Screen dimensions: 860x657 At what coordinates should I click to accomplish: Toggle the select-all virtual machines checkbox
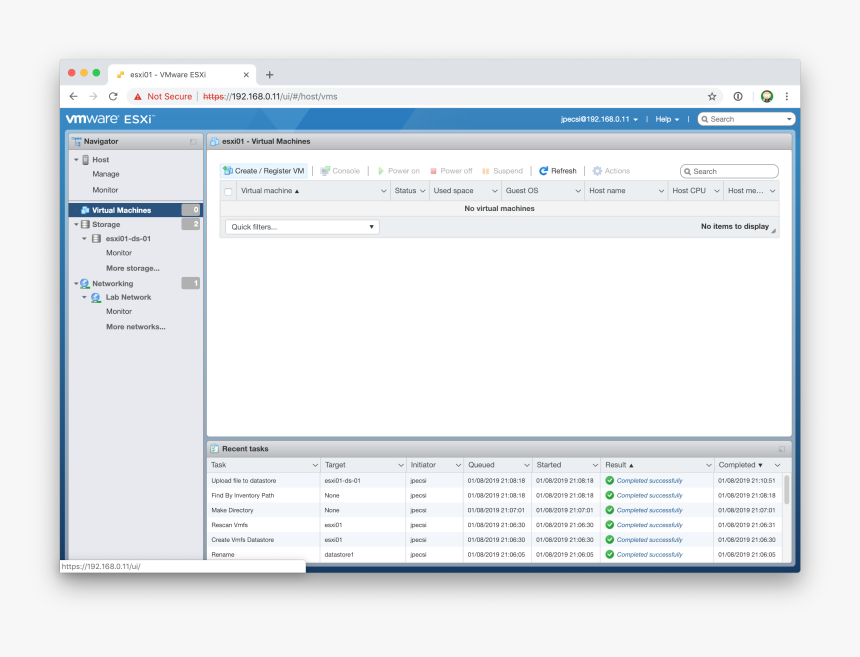tap(228, 191)
